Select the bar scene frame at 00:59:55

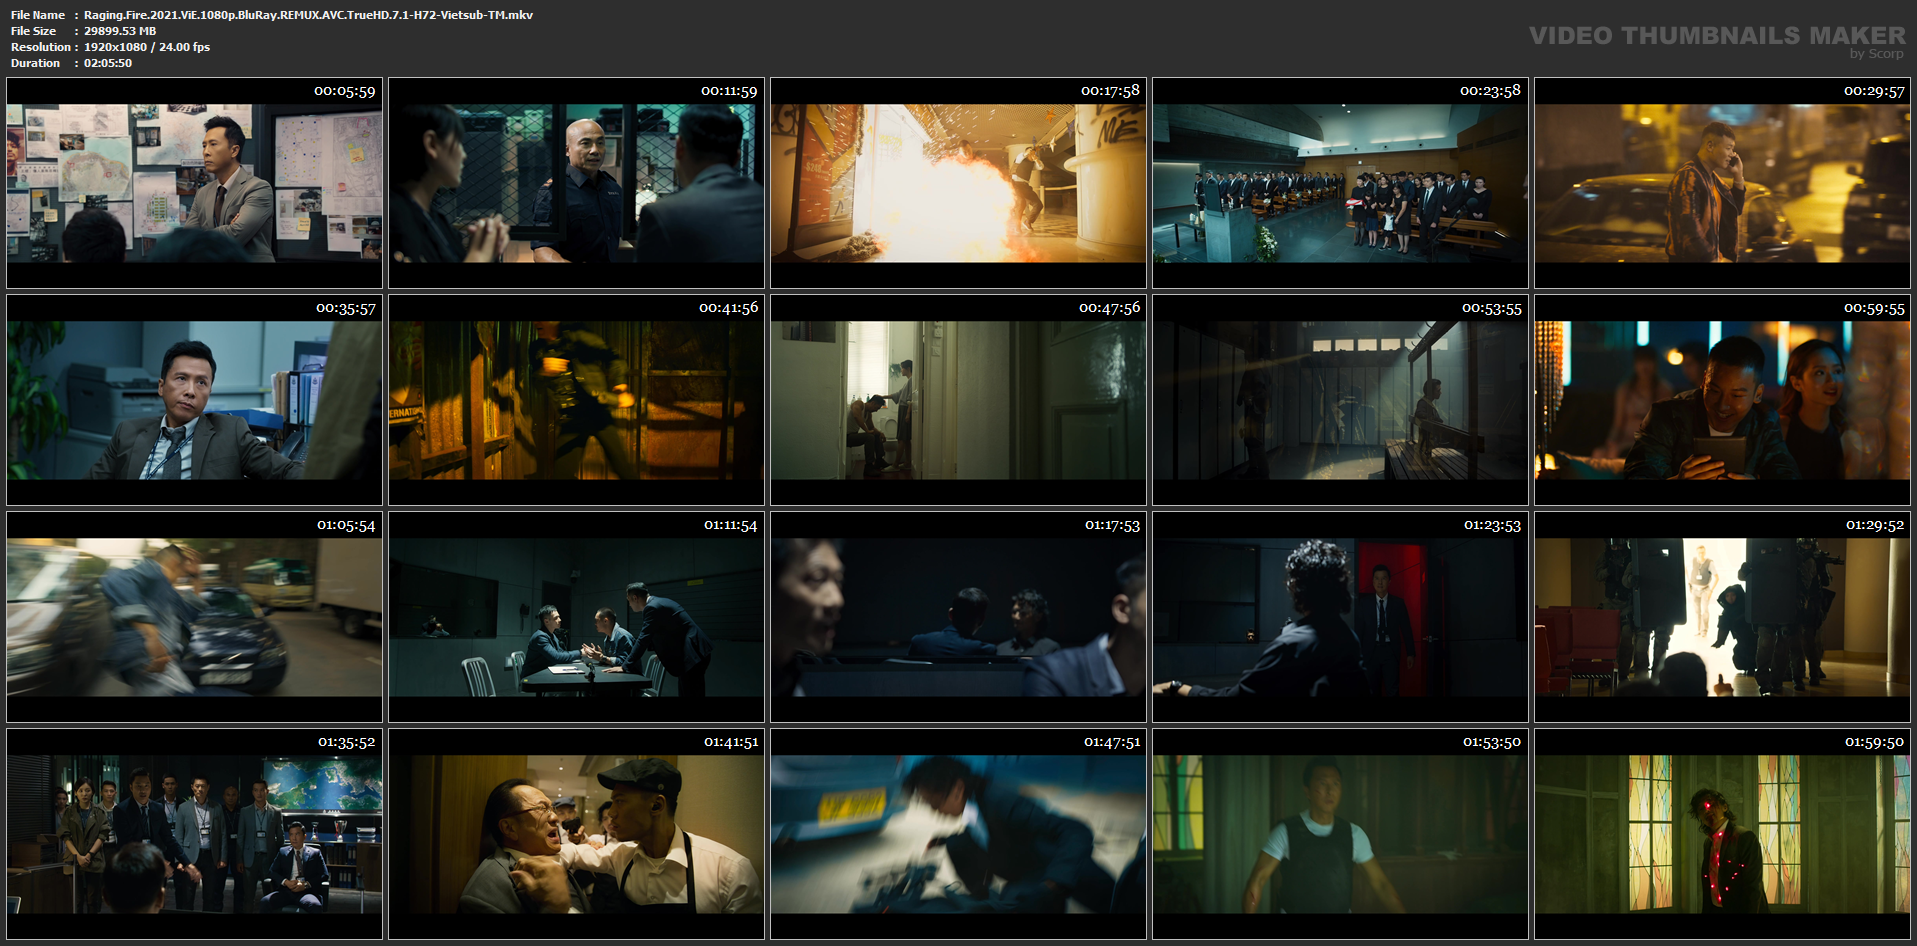(x=1722, y=400)
